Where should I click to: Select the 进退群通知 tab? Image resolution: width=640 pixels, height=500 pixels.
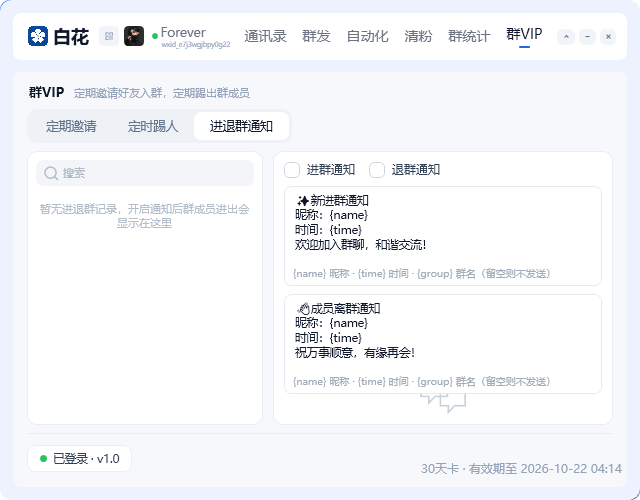pyautogui.click(x=241, y=126)
